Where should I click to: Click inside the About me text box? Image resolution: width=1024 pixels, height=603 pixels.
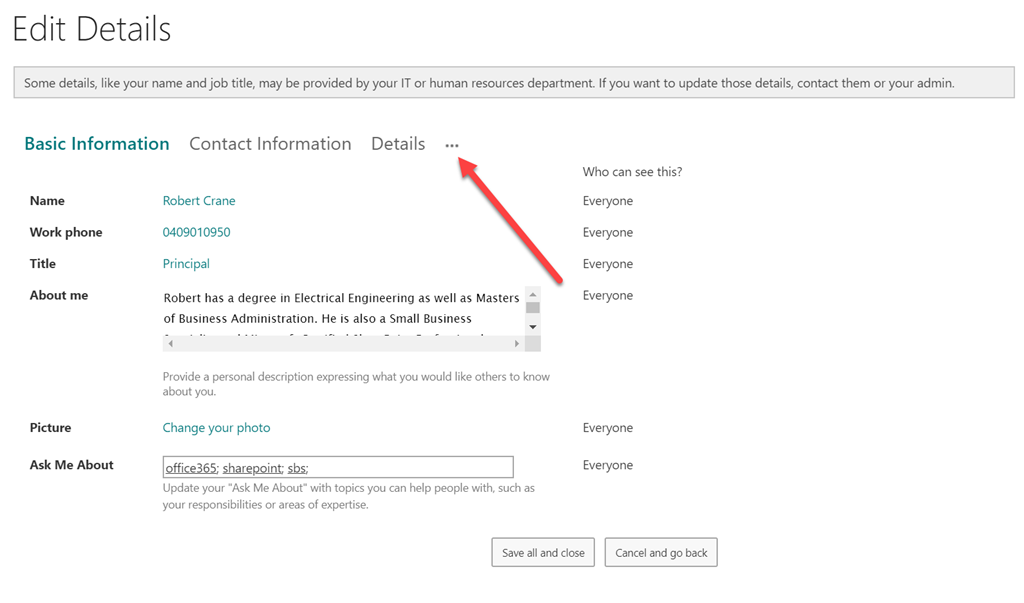[x=340, y=308]
